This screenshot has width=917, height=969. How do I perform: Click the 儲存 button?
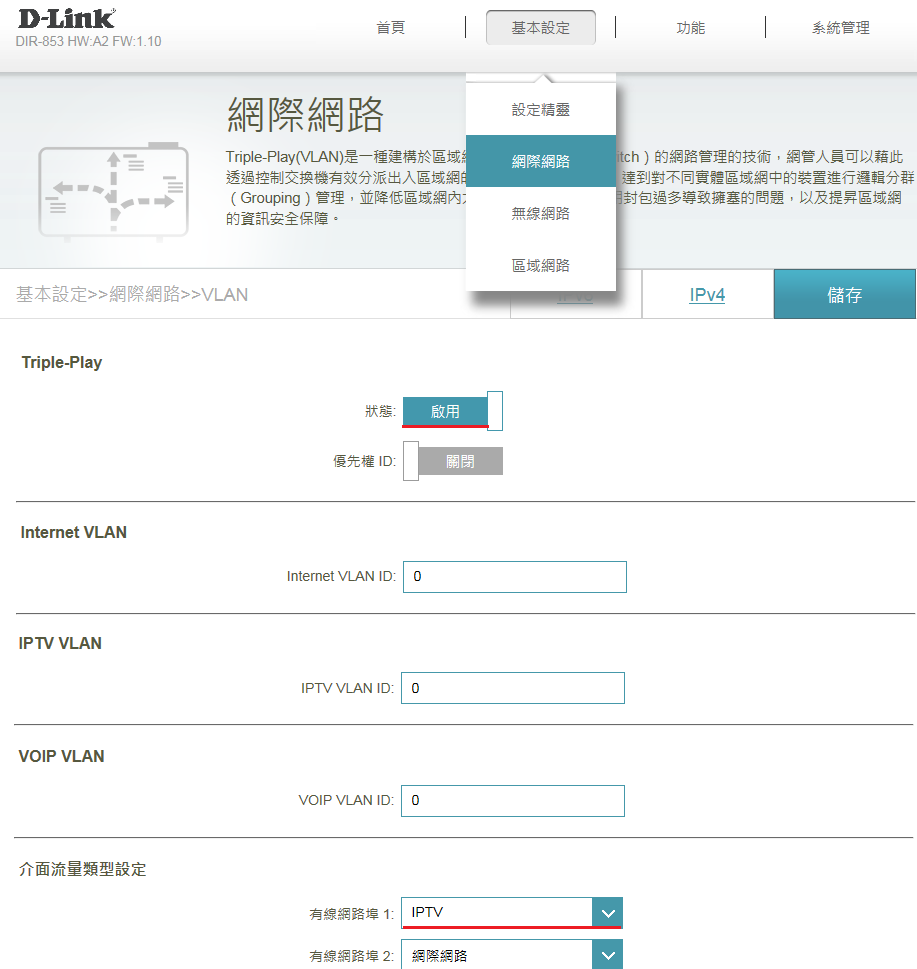[x=844, y=295]
